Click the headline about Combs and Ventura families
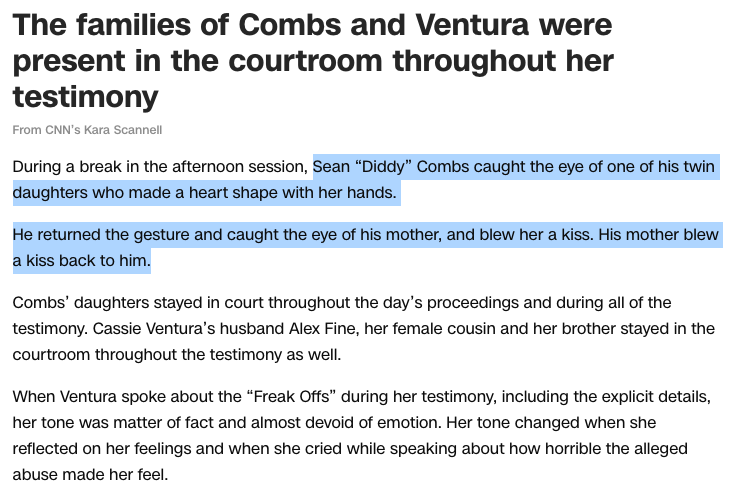Screen dimensions: 739x493 click(313, 61)
